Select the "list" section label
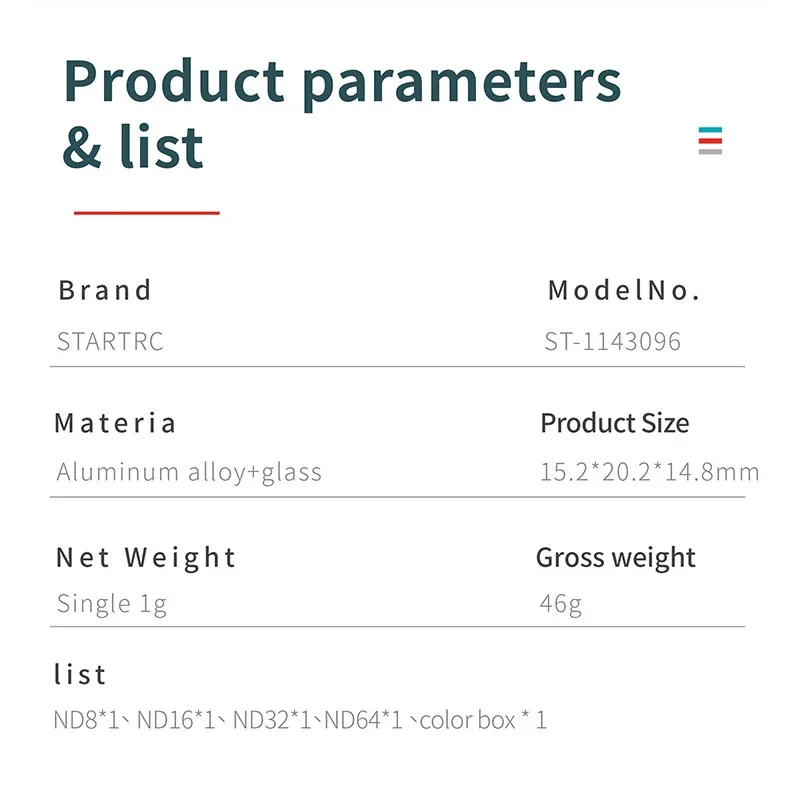 (x=80, y=675)
